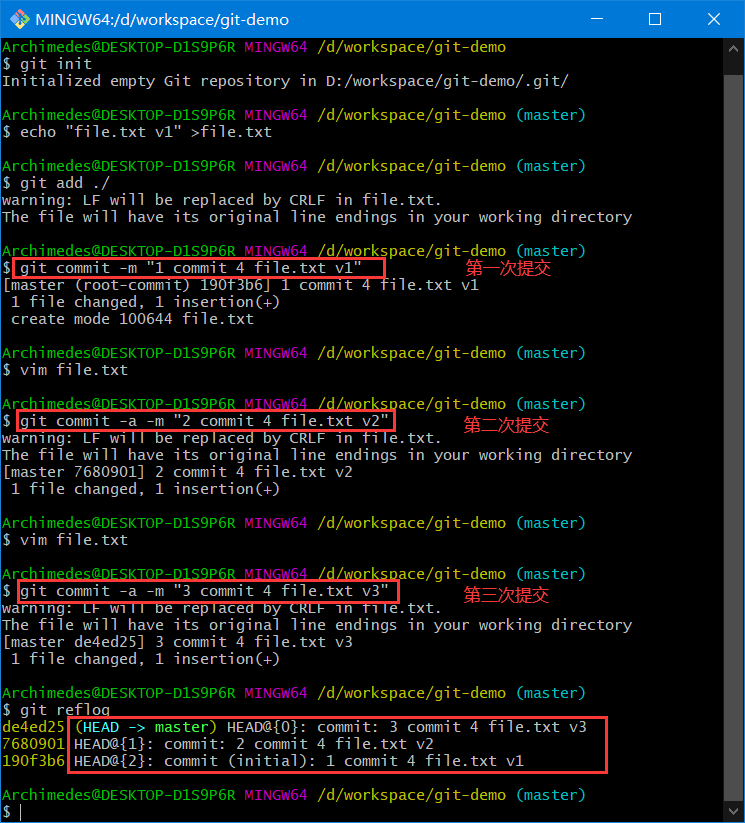Image resolution: width=745 pixels, height=823 pixels.
Task: Click commit hash '190f3b6' in reflog output
Action: tap(33, 761)
